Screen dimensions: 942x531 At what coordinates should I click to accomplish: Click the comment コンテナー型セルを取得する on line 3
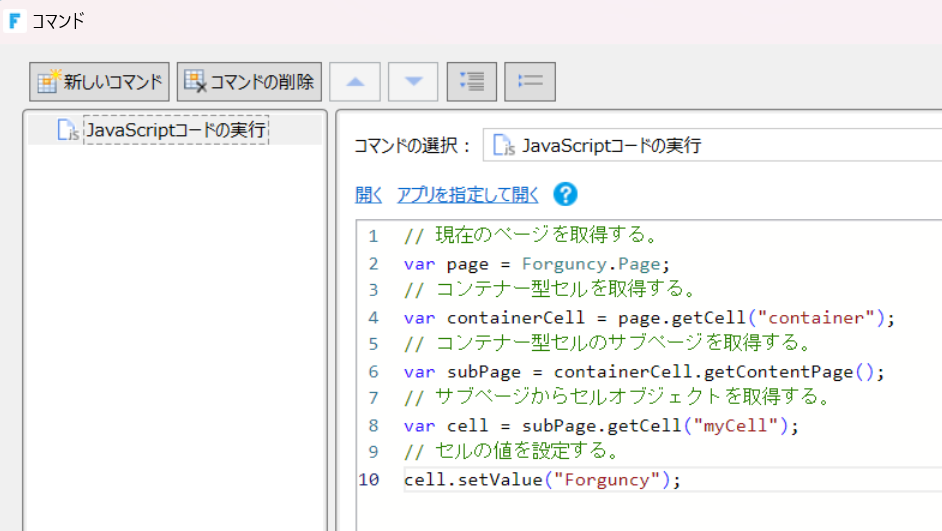point(551,289)
